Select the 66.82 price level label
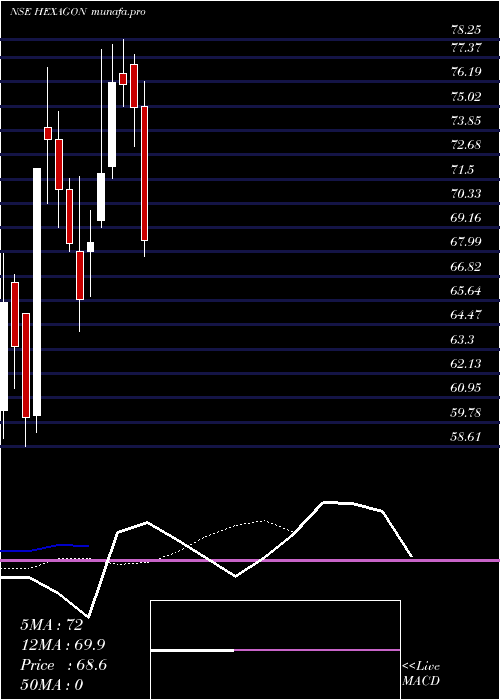 [466, 267]
